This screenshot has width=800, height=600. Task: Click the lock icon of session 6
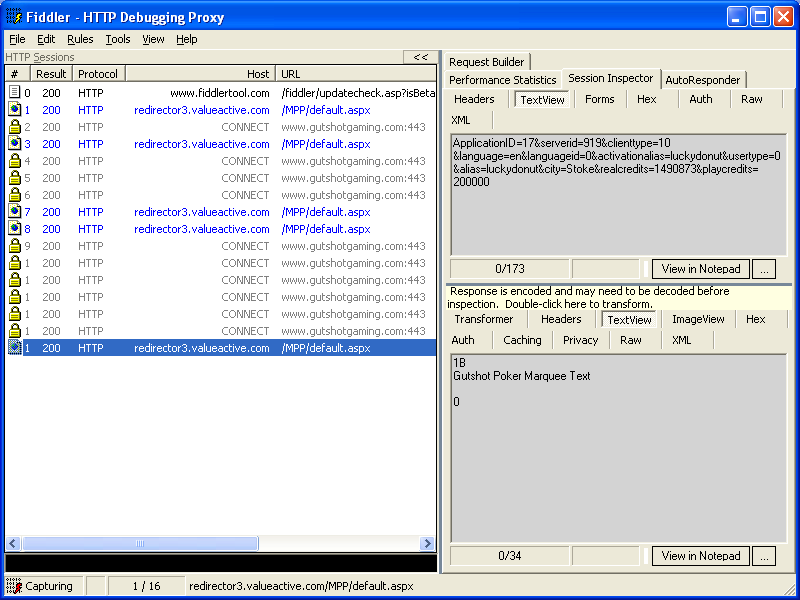15,195
